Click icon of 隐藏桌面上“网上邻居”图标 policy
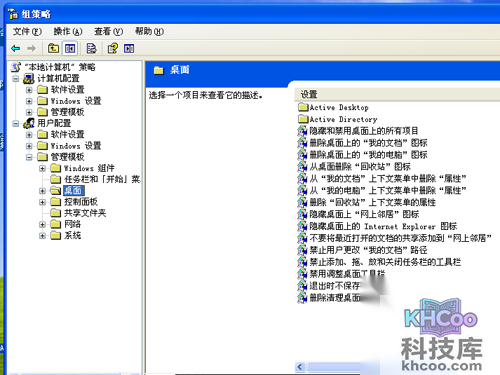Screen dimensions: 500x375 click(302, 214)
